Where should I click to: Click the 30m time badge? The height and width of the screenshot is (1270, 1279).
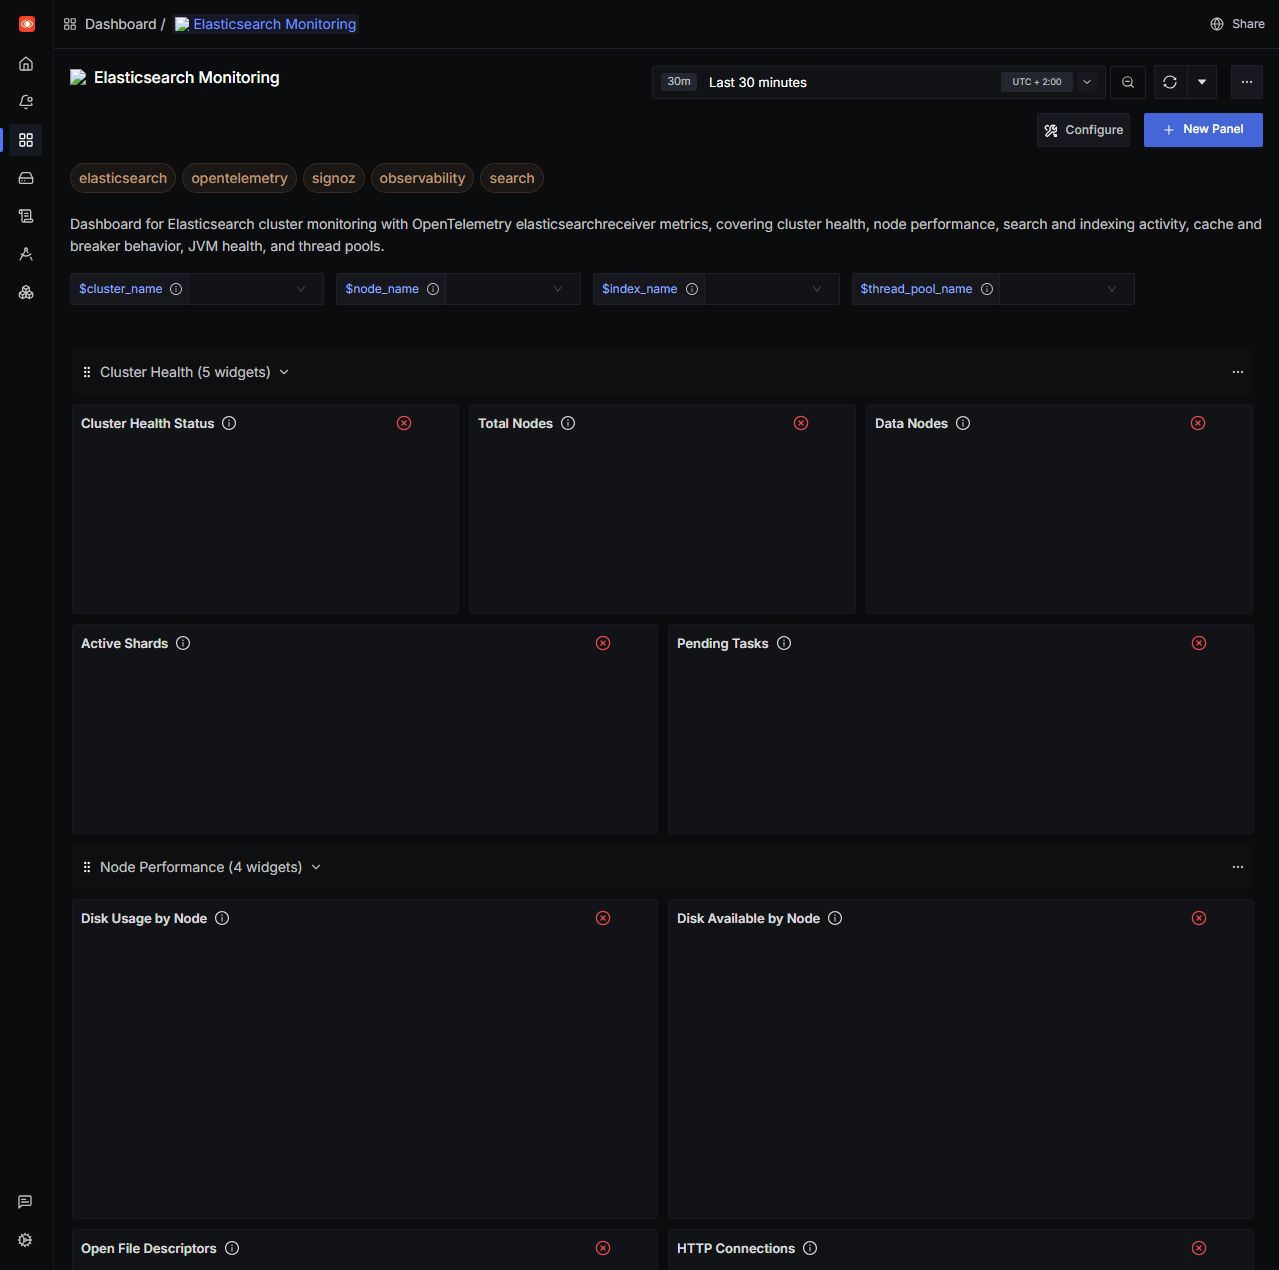pos(679,82)
